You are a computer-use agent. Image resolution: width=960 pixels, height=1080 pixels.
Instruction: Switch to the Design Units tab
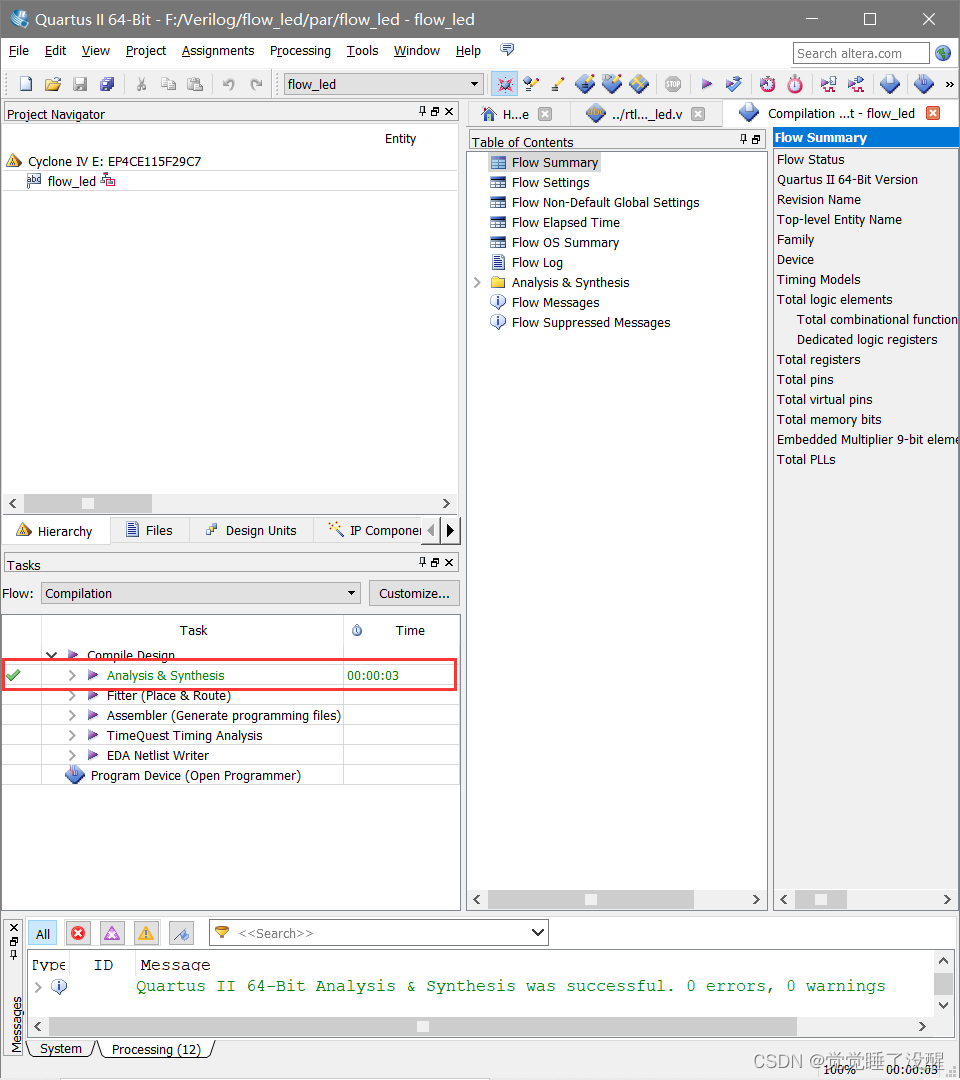pyautogui.click(x=251, y=530)
